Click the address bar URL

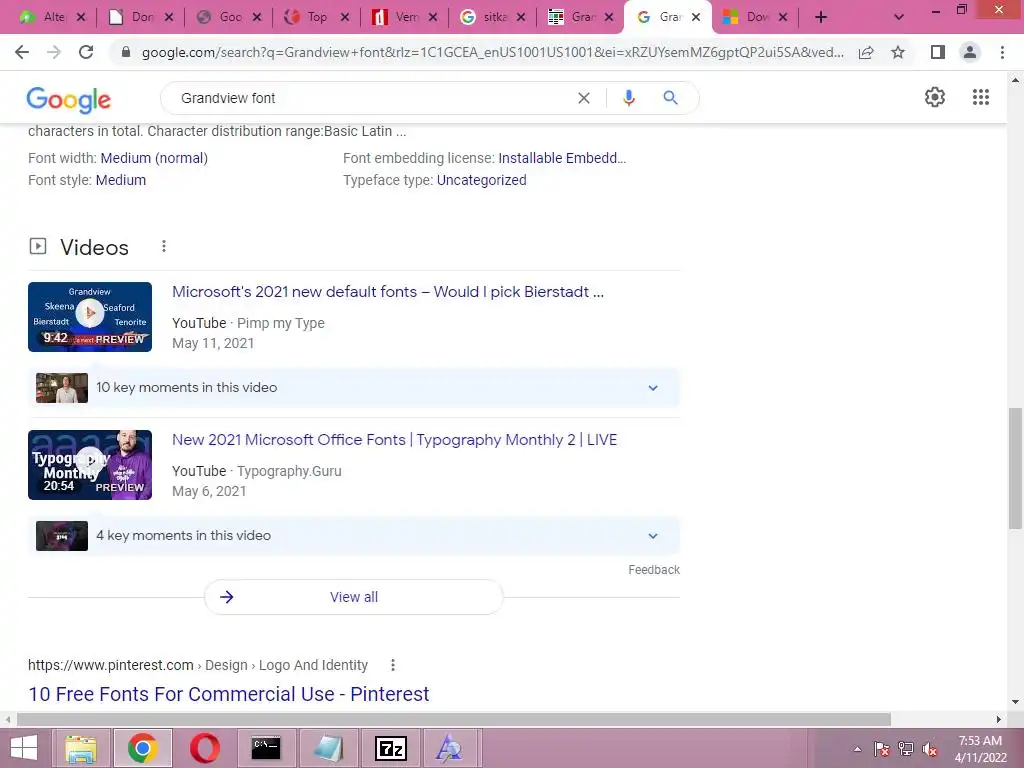click(492, 52)
